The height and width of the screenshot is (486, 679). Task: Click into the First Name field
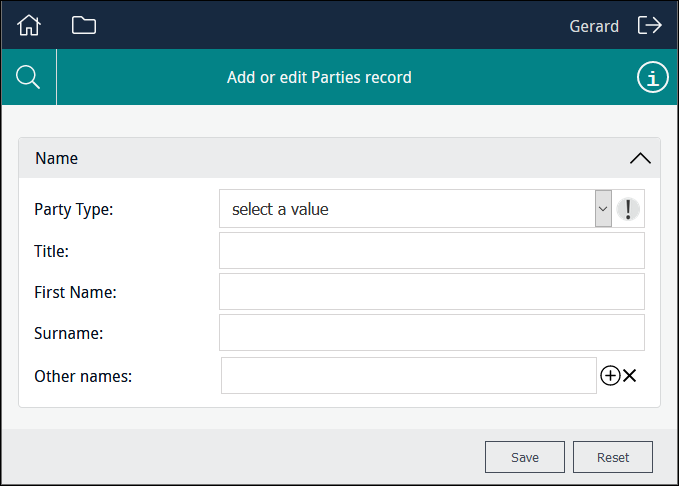point(431,292)
